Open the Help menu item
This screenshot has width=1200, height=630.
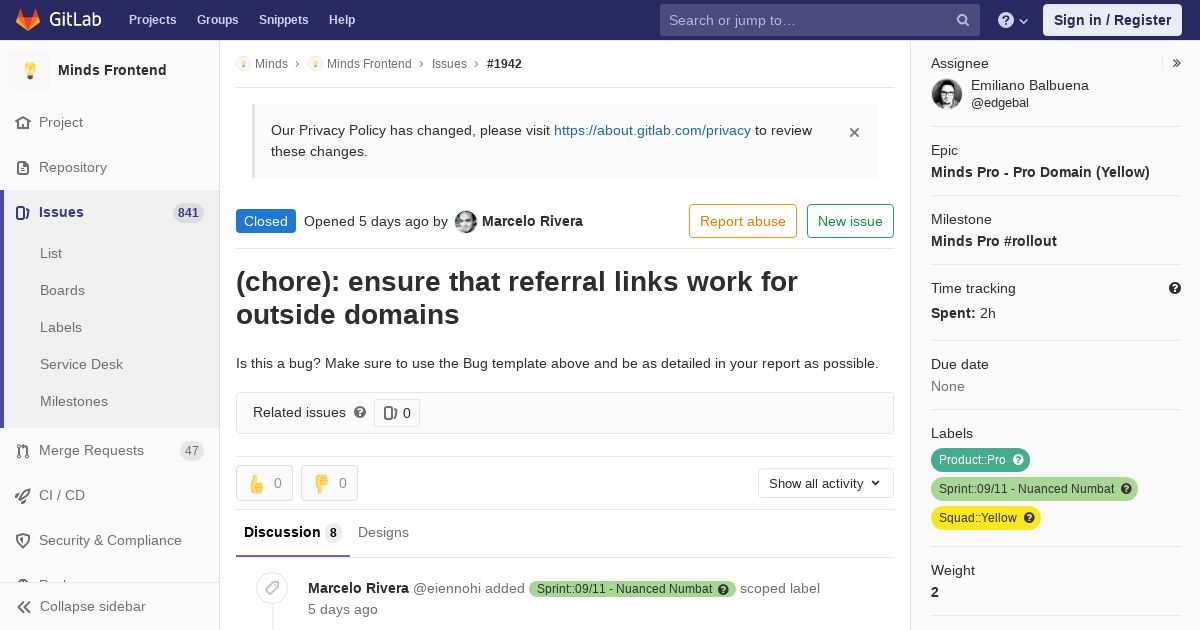pos(342,20)
